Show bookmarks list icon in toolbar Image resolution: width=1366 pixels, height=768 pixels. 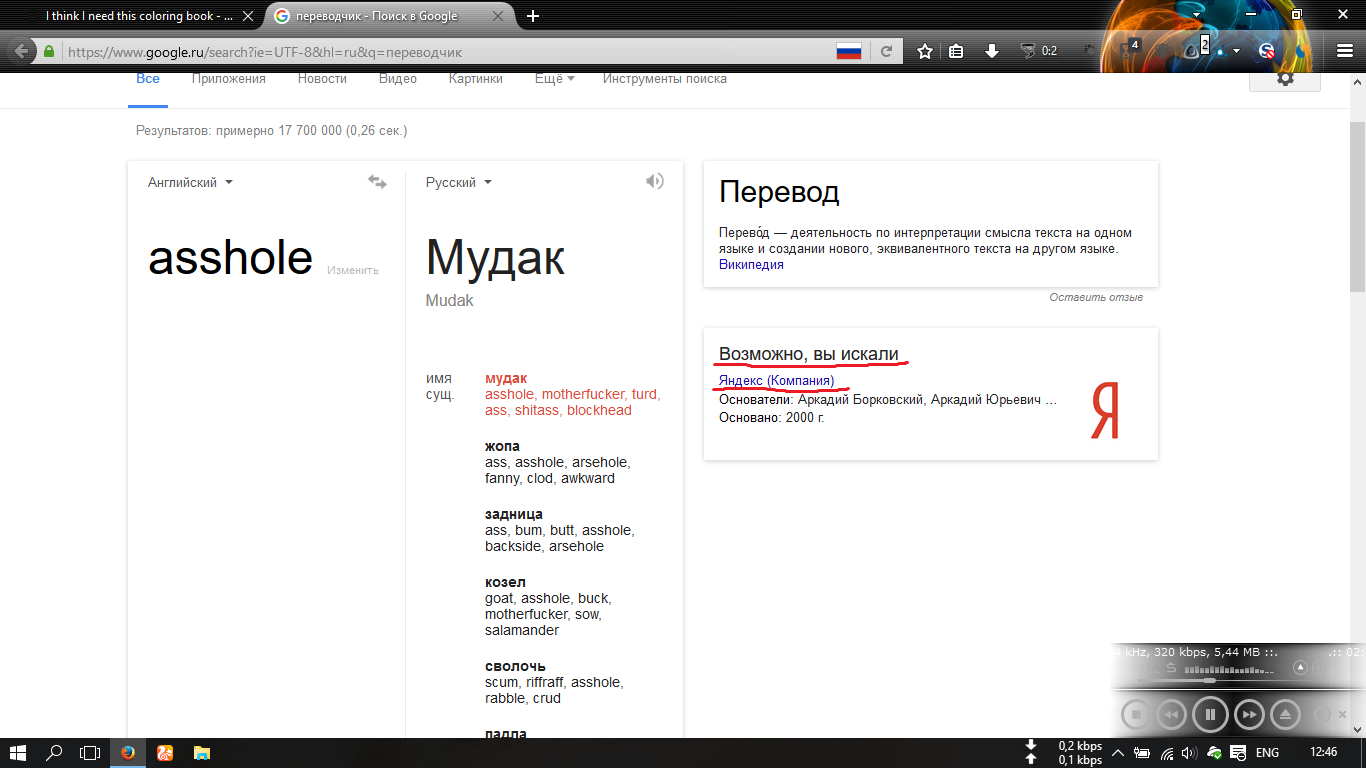956,51
